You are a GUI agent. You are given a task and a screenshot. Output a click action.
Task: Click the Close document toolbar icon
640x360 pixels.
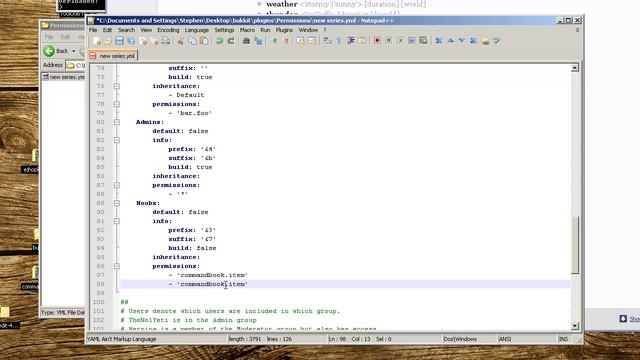pyautogui.click(x=143, y=41)
